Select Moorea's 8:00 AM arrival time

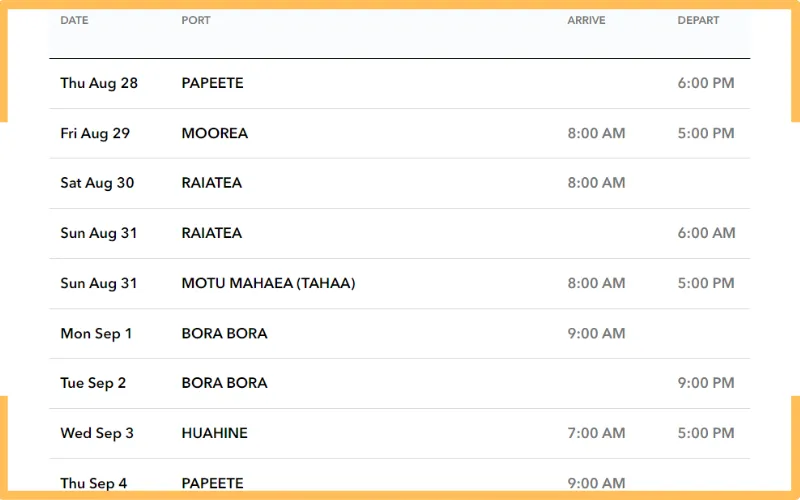596,133
